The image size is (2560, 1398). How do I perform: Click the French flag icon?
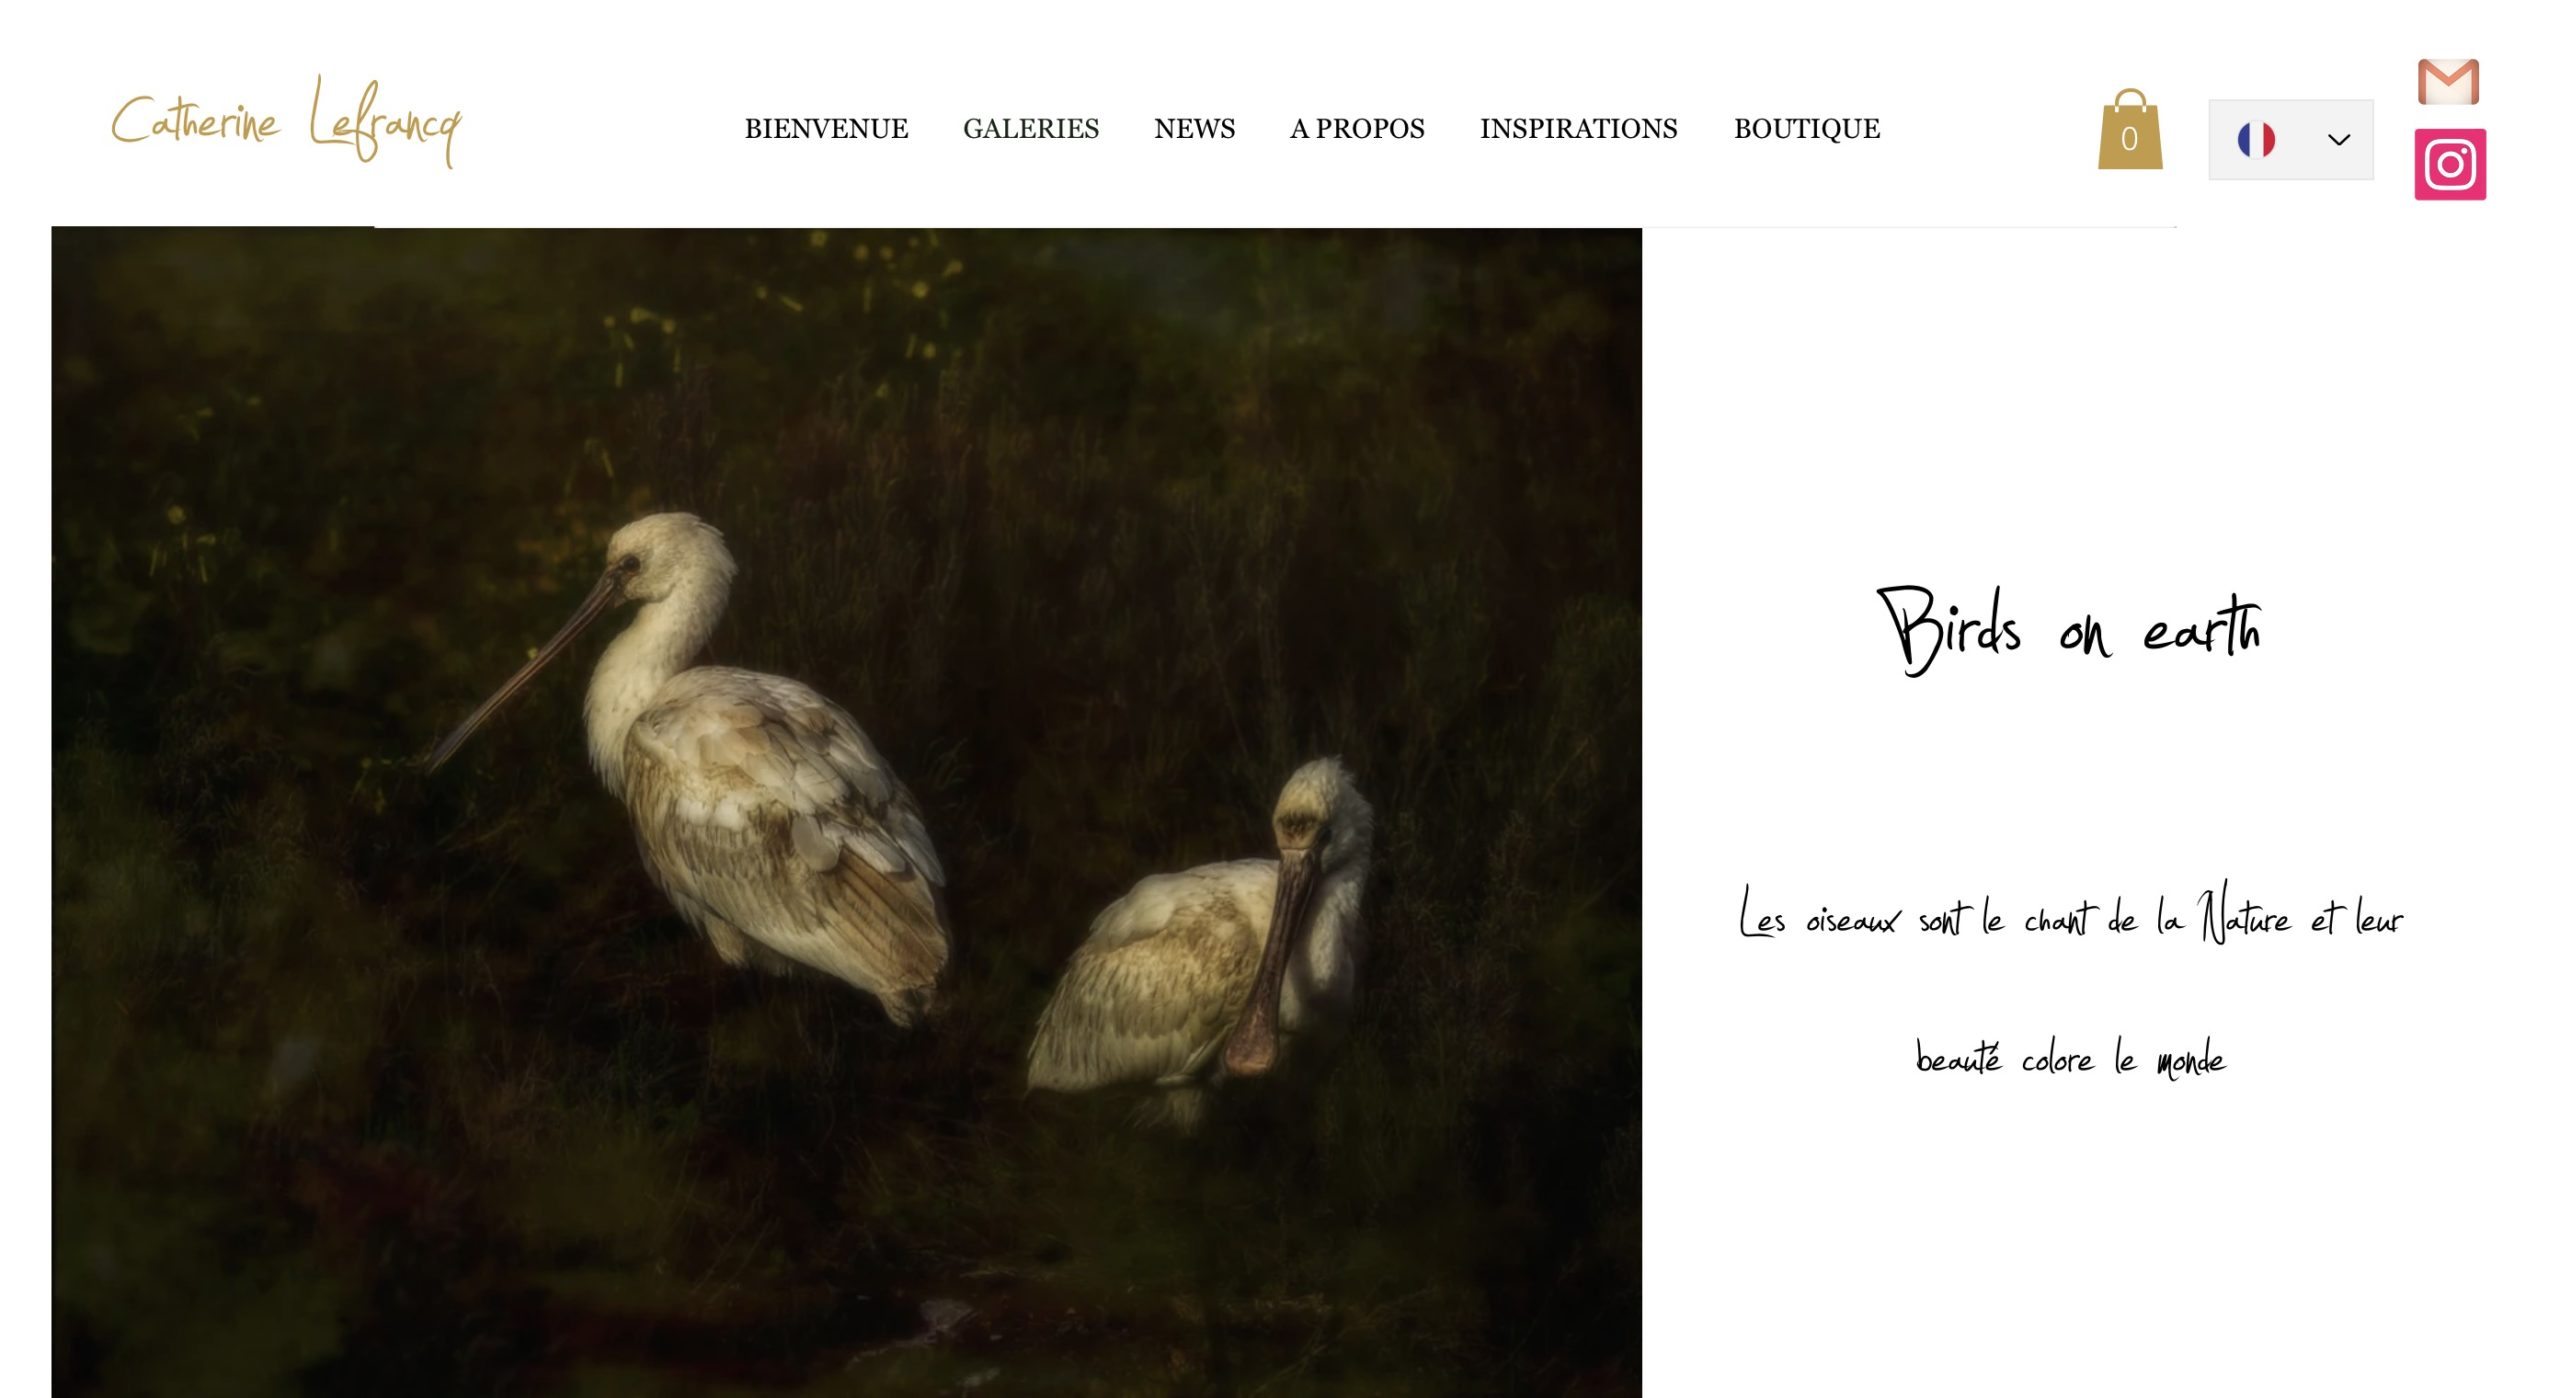pos(2256,140)
